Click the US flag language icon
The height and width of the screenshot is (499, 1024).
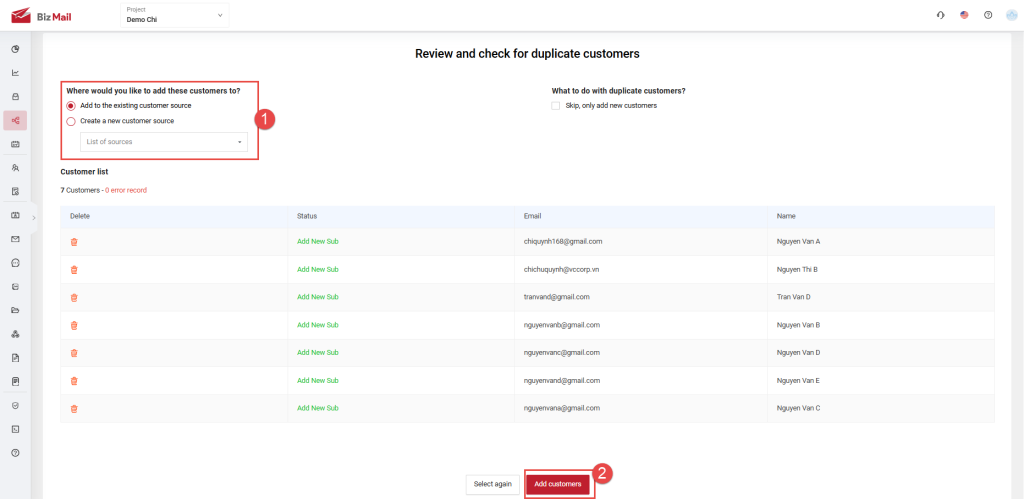pyautogui.click(x=964, y=15)
